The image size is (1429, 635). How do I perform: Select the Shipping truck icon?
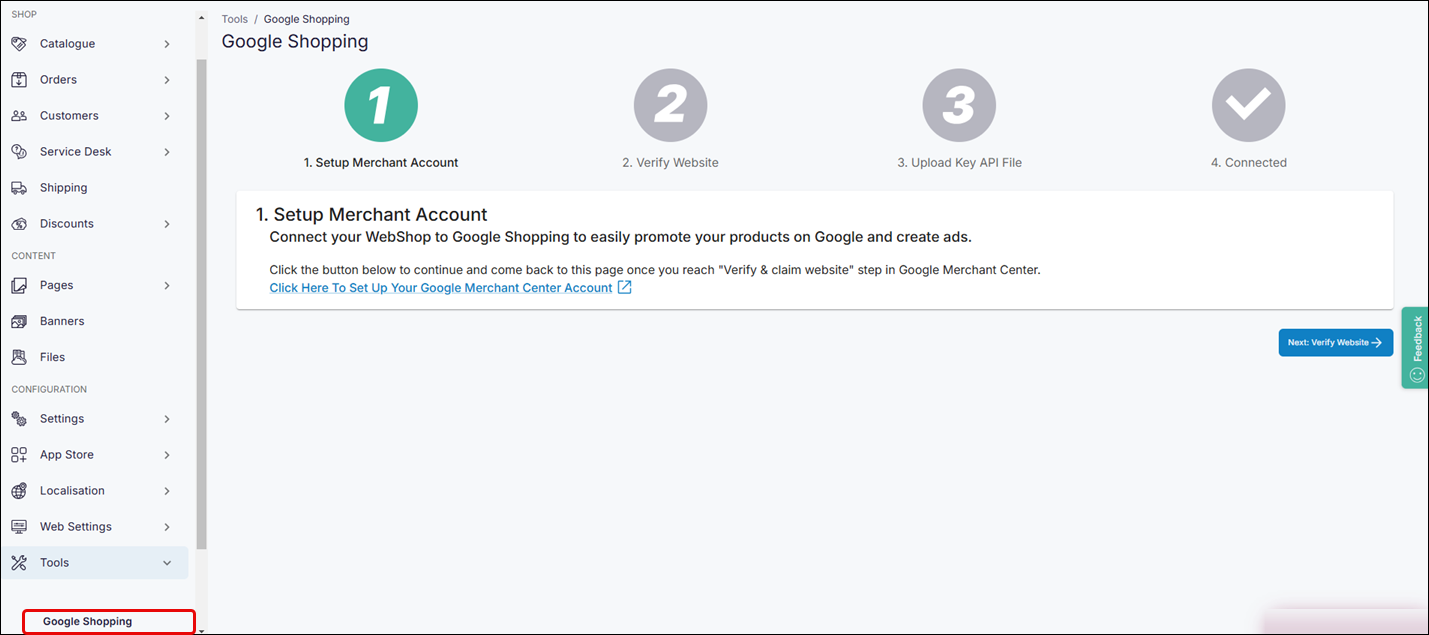coord(18,187)
